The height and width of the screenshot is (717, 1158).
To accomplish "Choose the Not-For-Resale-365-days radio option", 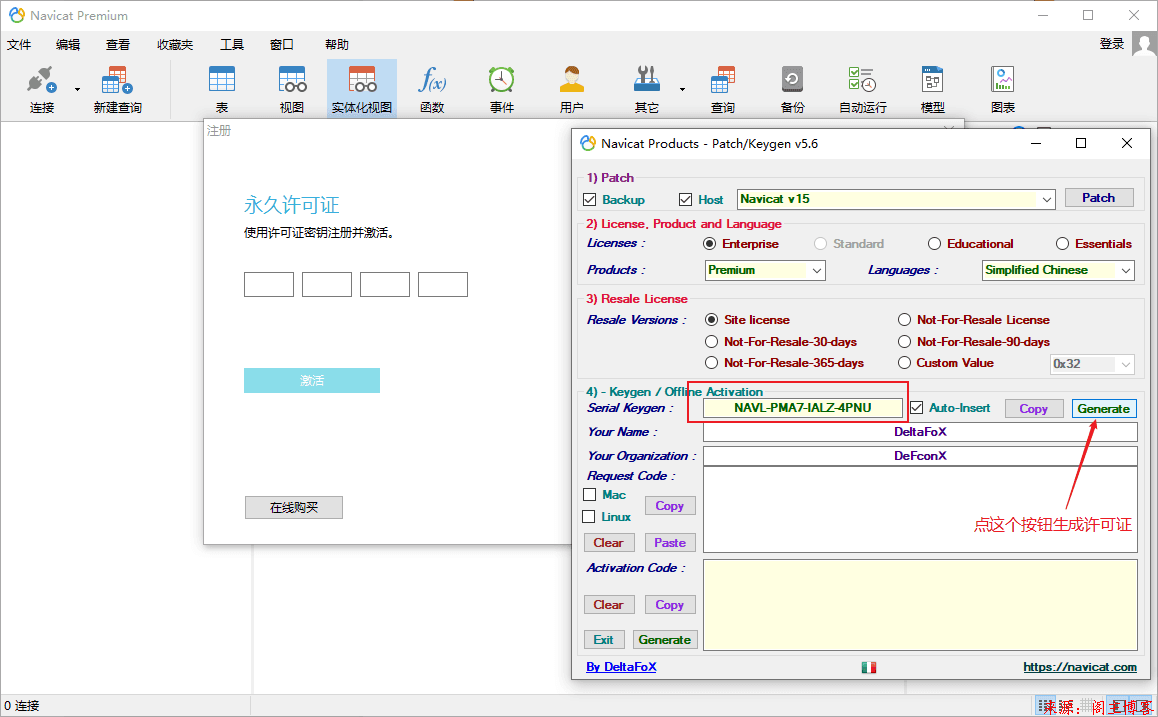I will coord(711,363).
